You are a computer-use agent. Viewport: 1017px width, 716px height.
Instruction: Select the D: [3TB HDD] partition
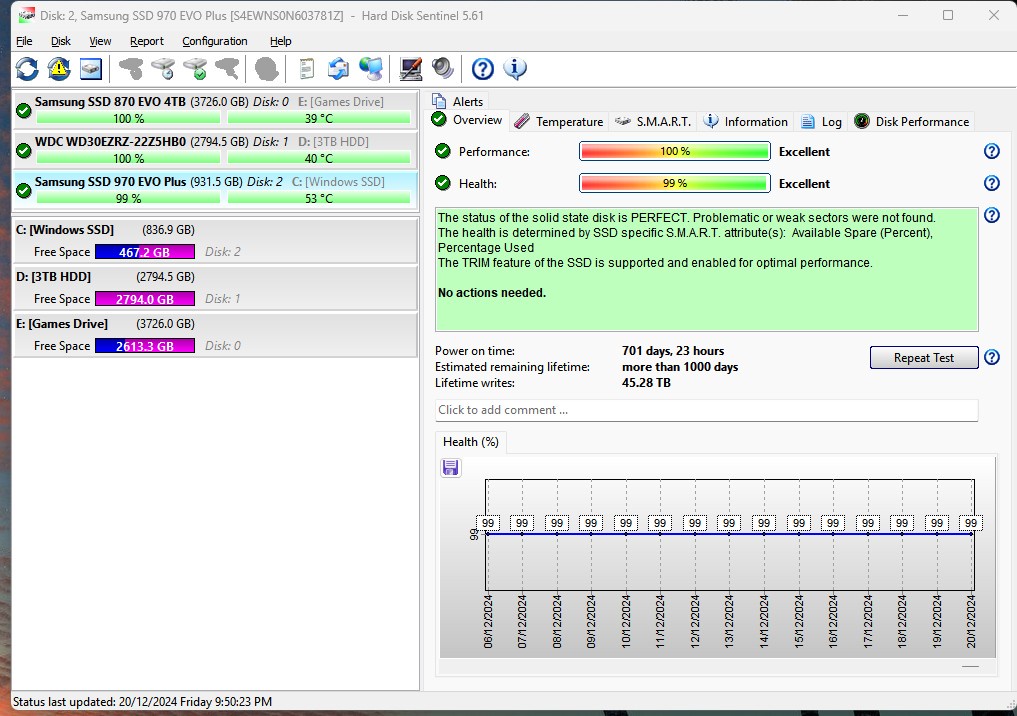(215, 288)
